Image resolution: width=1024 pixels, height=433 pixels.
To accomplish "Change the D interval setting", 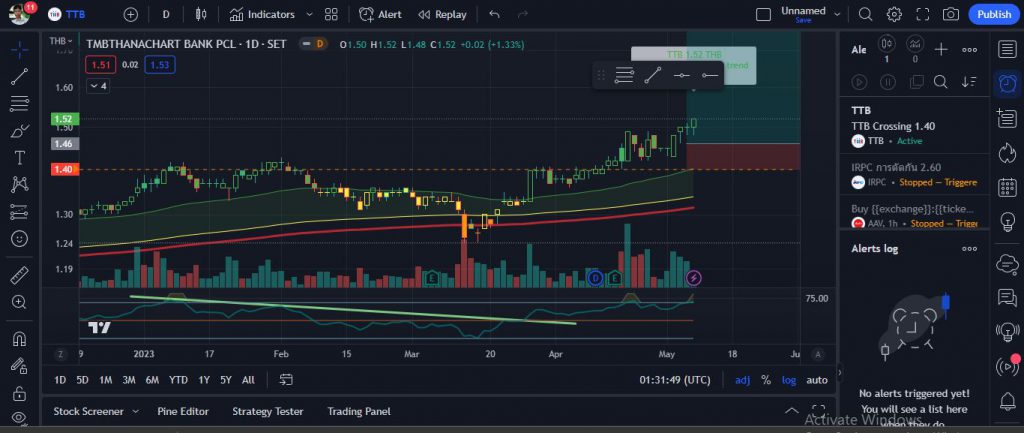I will click(166, 14).
